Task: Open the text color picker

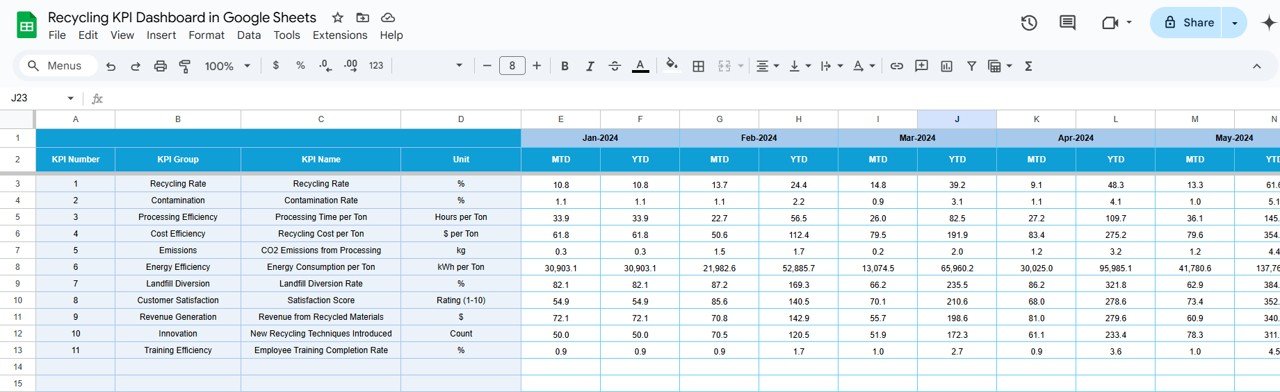Action: tap(641, 66)
